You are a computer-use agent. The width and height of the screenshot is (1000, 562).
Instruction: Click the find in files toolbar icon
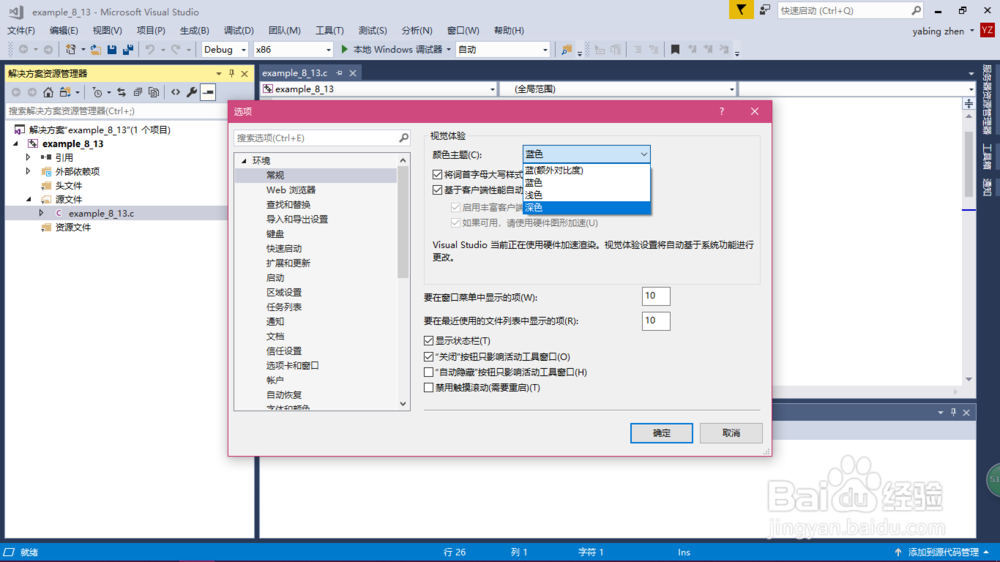[566, 49]
